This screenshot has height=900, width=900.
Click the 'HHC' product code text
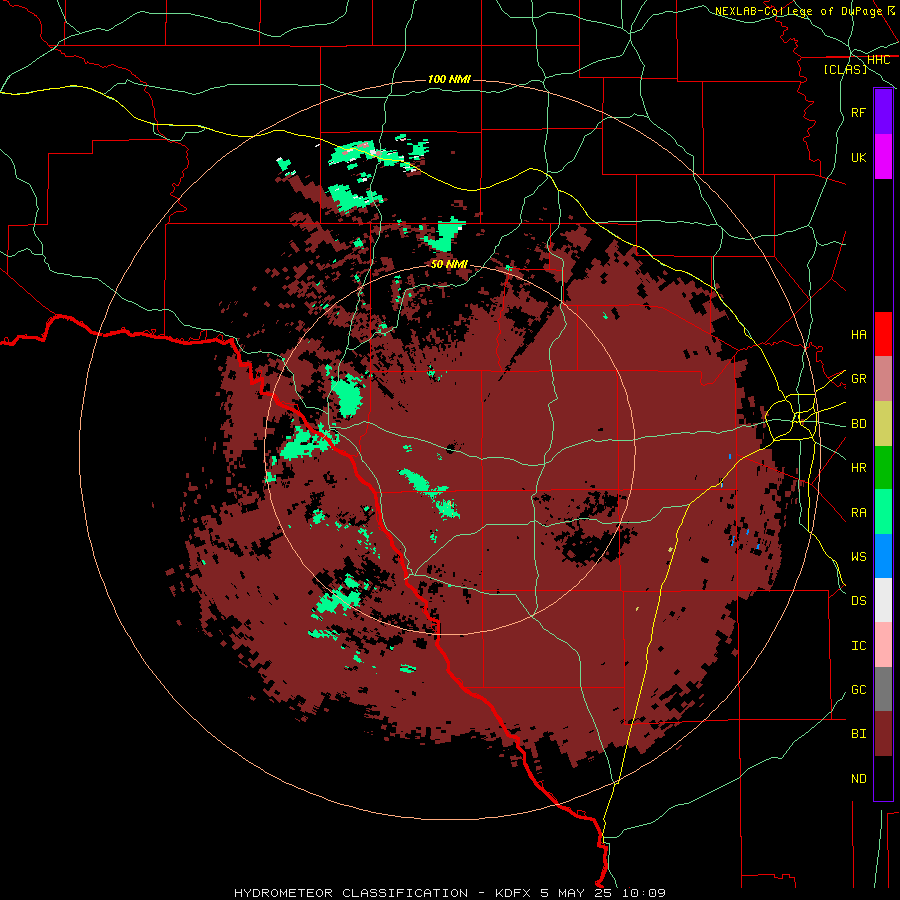[x=878, y=59]
